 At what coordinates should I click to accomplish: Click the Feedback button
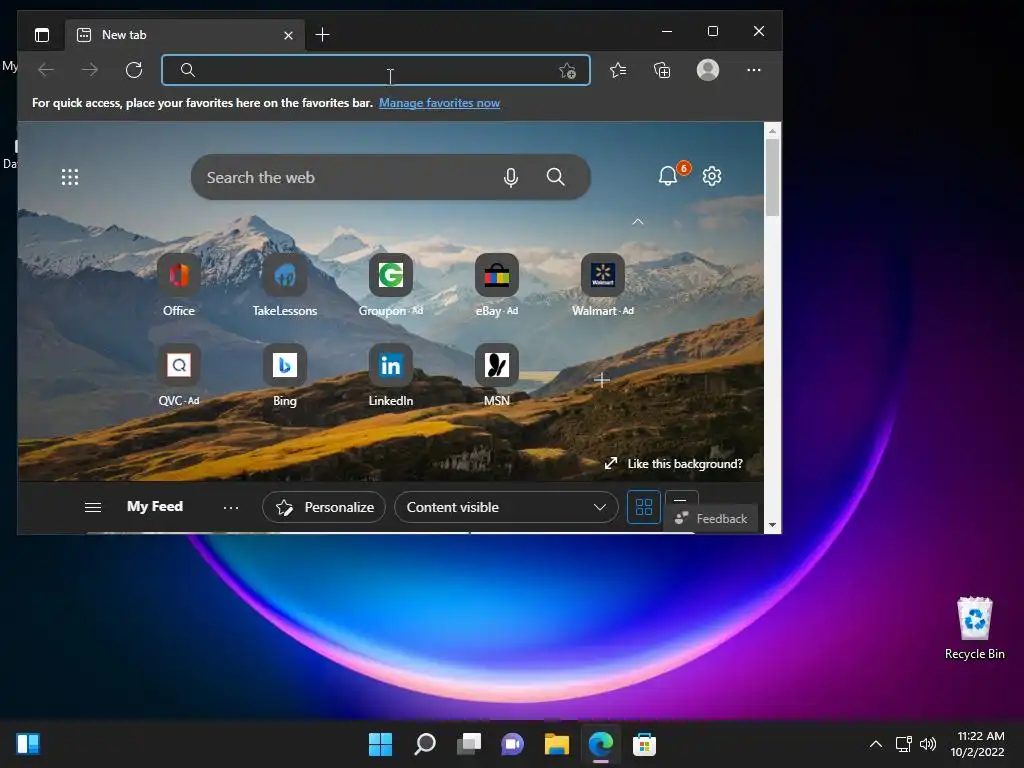point(711,519)
